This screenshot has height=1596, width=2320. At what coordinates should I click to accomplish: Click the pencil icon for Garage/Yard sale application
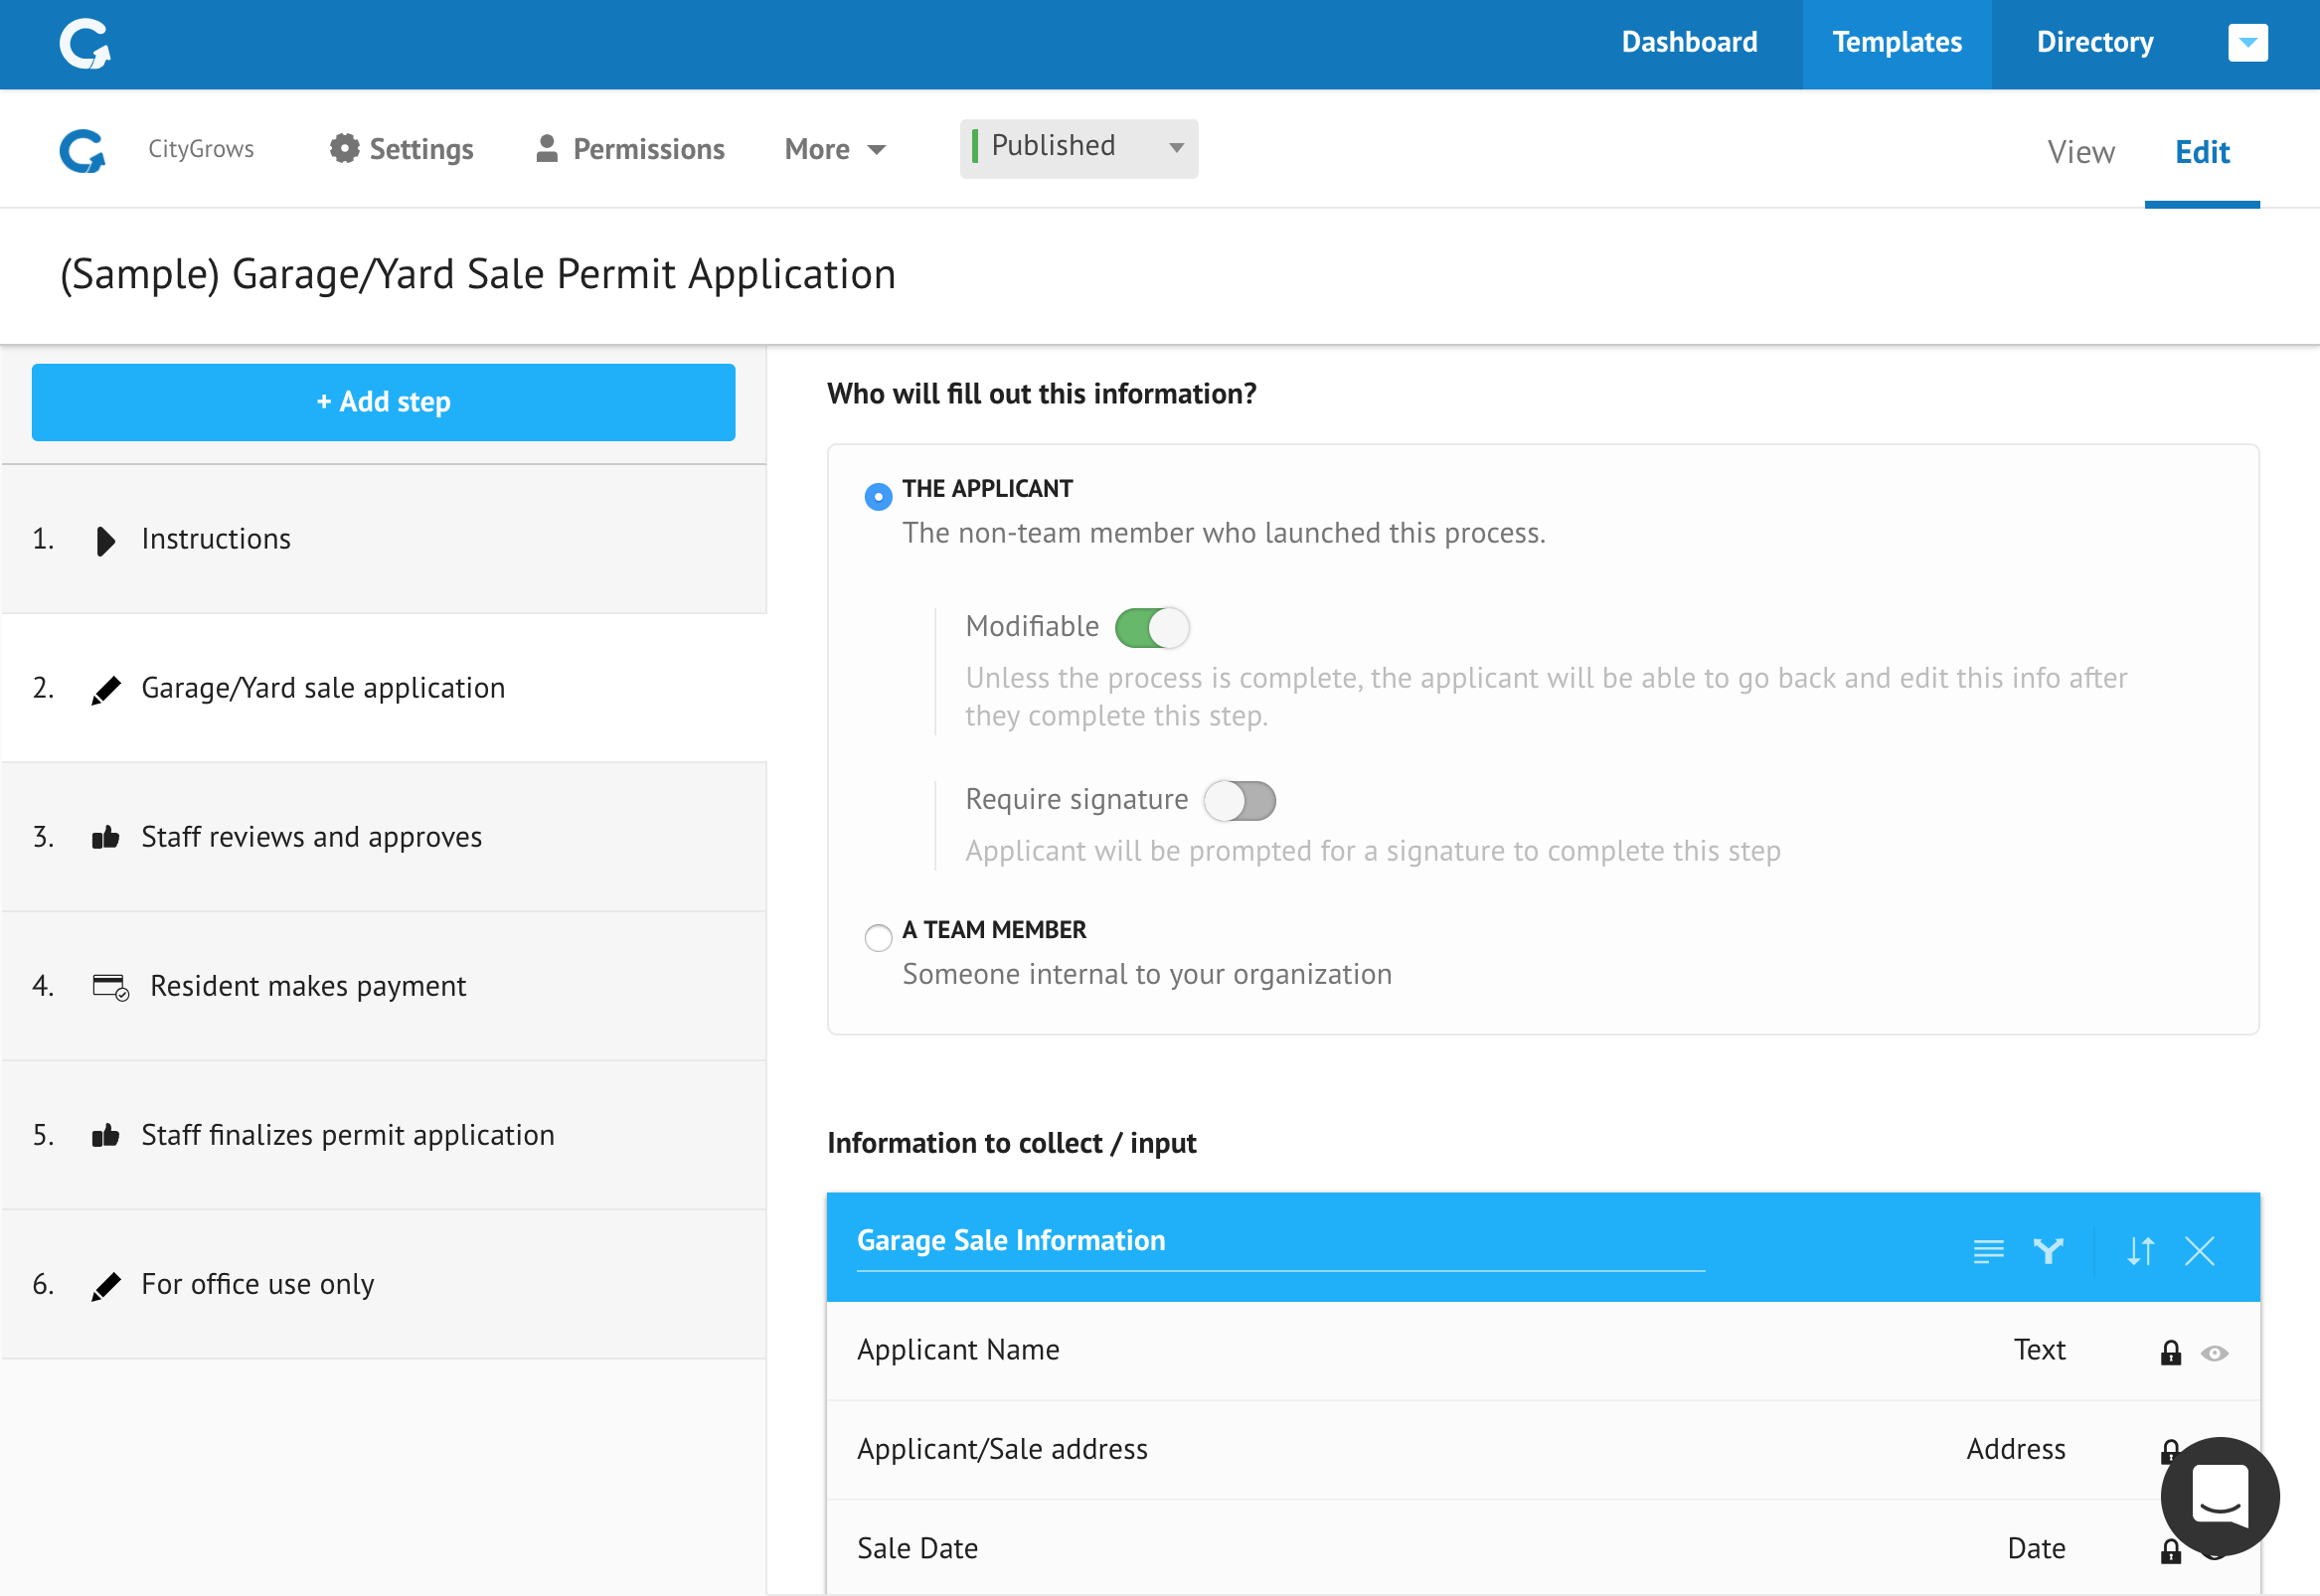pyautogui.click(x=105, y=689)
